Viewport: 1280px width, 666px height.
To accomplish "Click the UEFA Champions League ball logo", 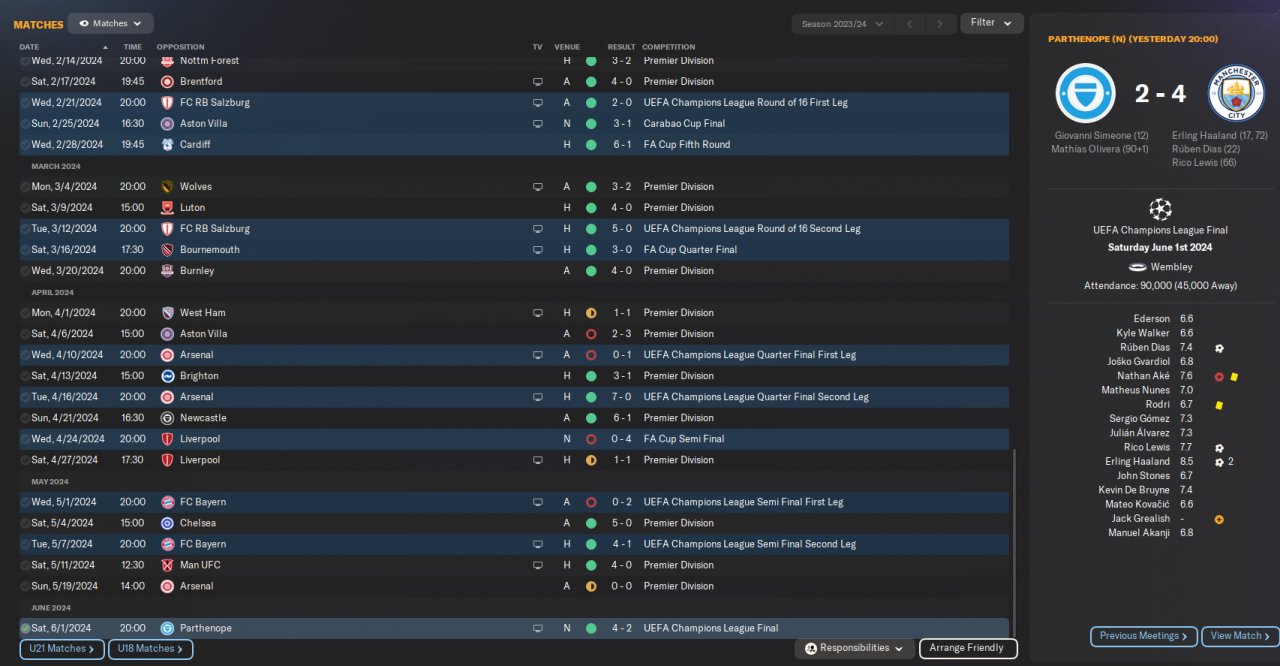I will pyautogui.click(x=1160, y=209).
